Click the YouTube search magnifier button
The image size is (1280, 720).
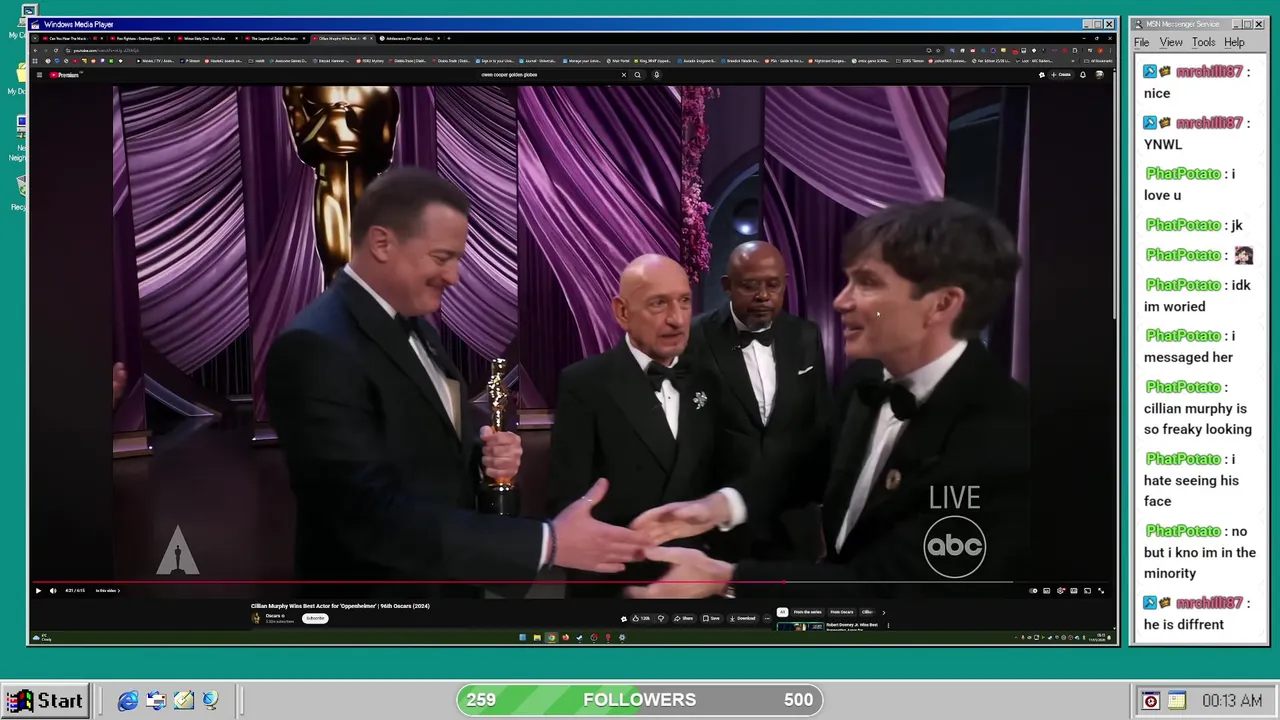(x=638, y=75)
